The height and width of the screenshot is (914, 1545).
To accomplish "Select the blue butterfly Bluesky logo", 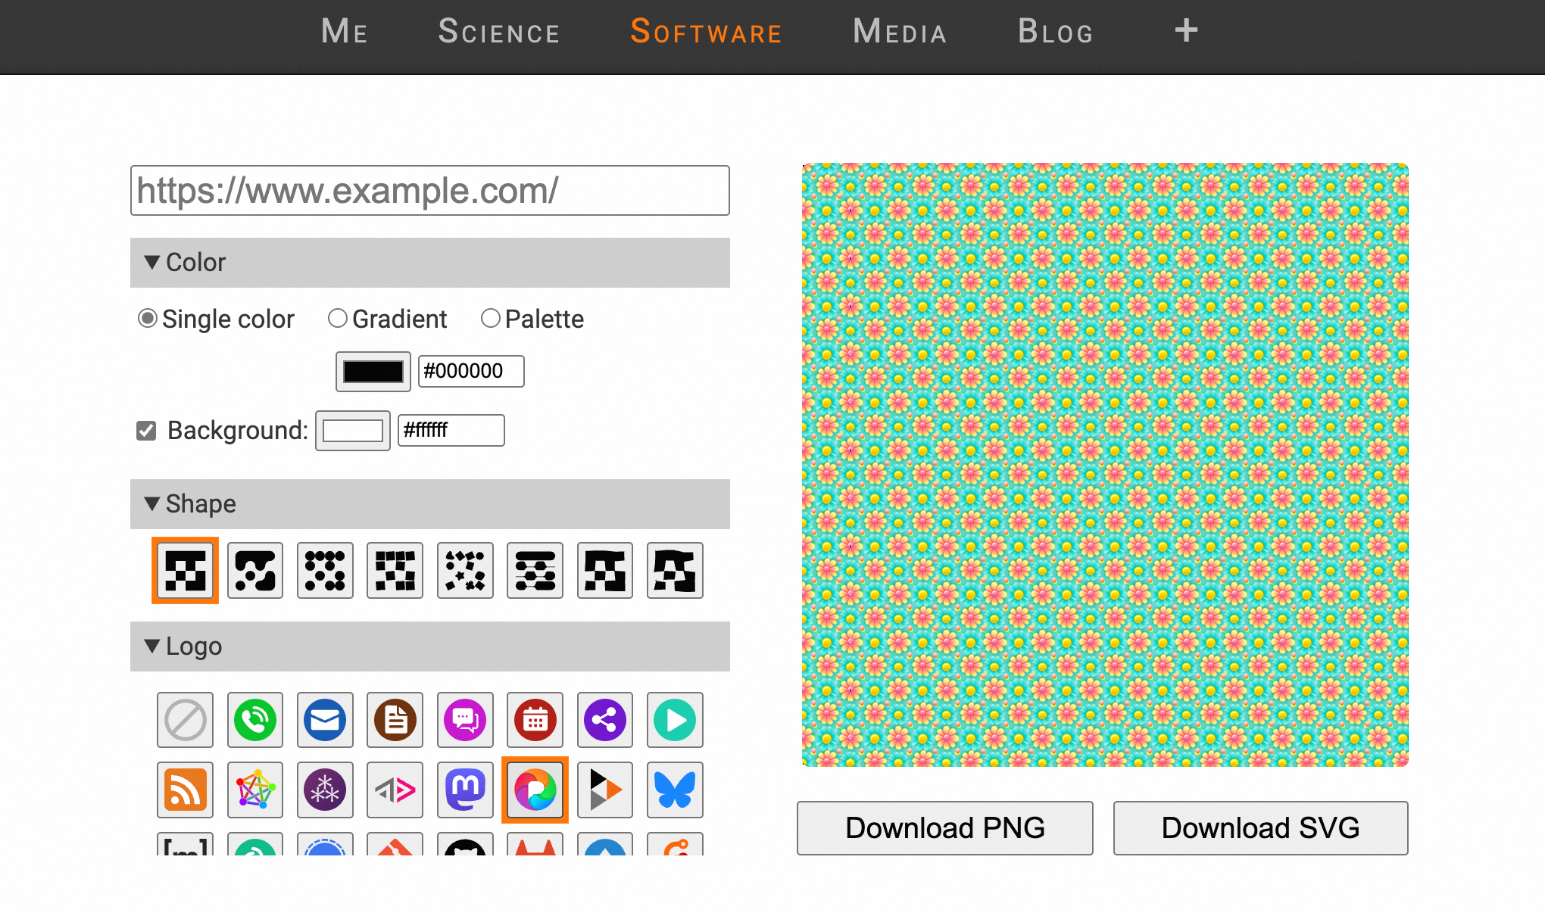I will click(x=675, y=790).
